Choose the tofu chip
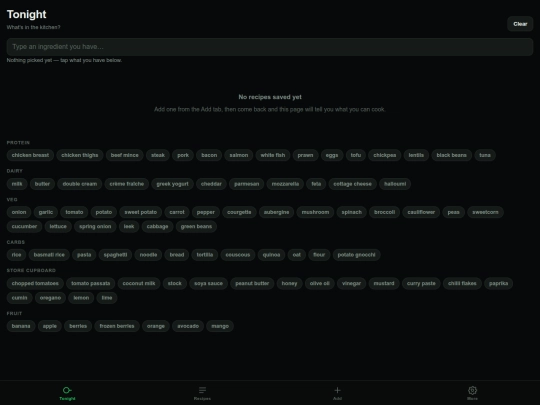Viewport: 540px width, 405px height. pyautogui.click(x=356, y=155)
